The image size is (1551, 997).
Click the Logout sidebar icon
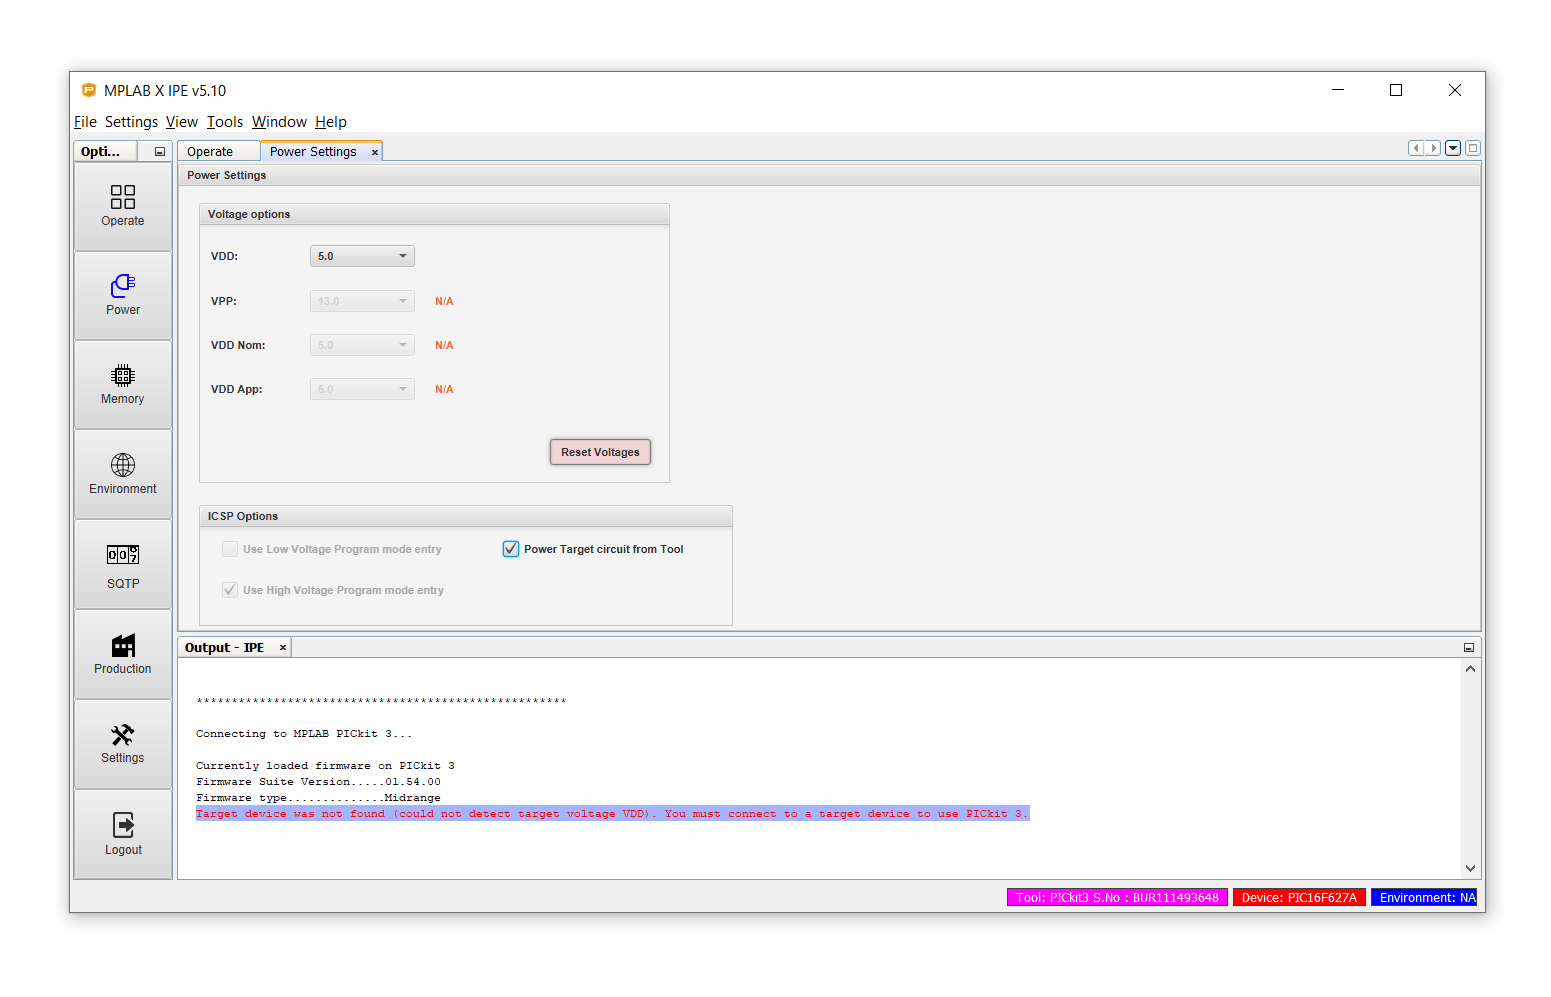(122, 833)
